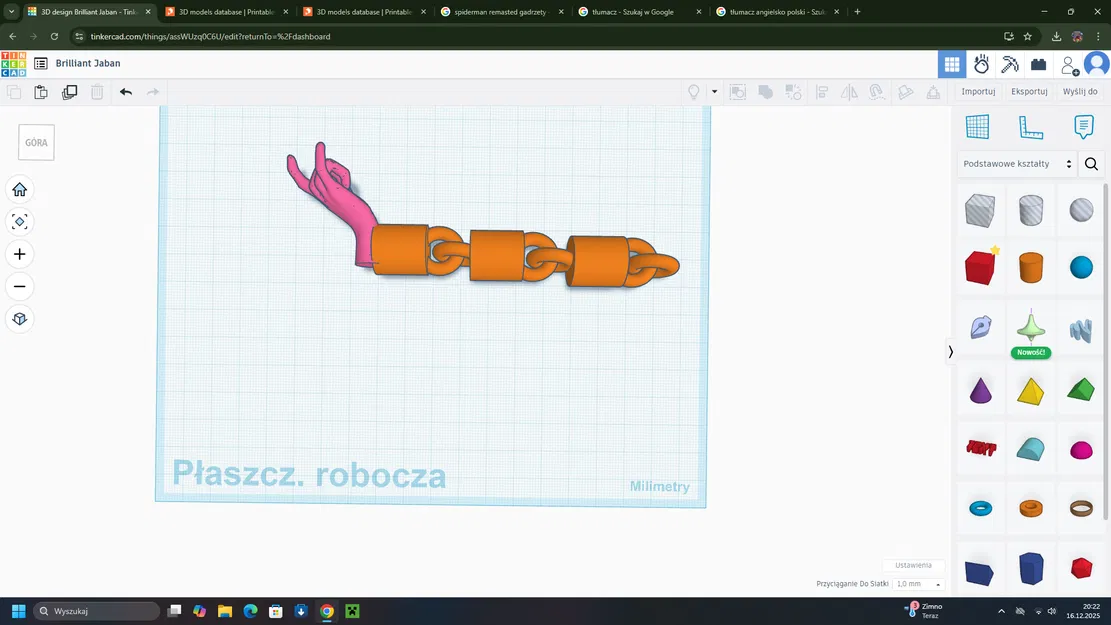
Task: Zoom out with the minus button
Action: click(20, 286)
